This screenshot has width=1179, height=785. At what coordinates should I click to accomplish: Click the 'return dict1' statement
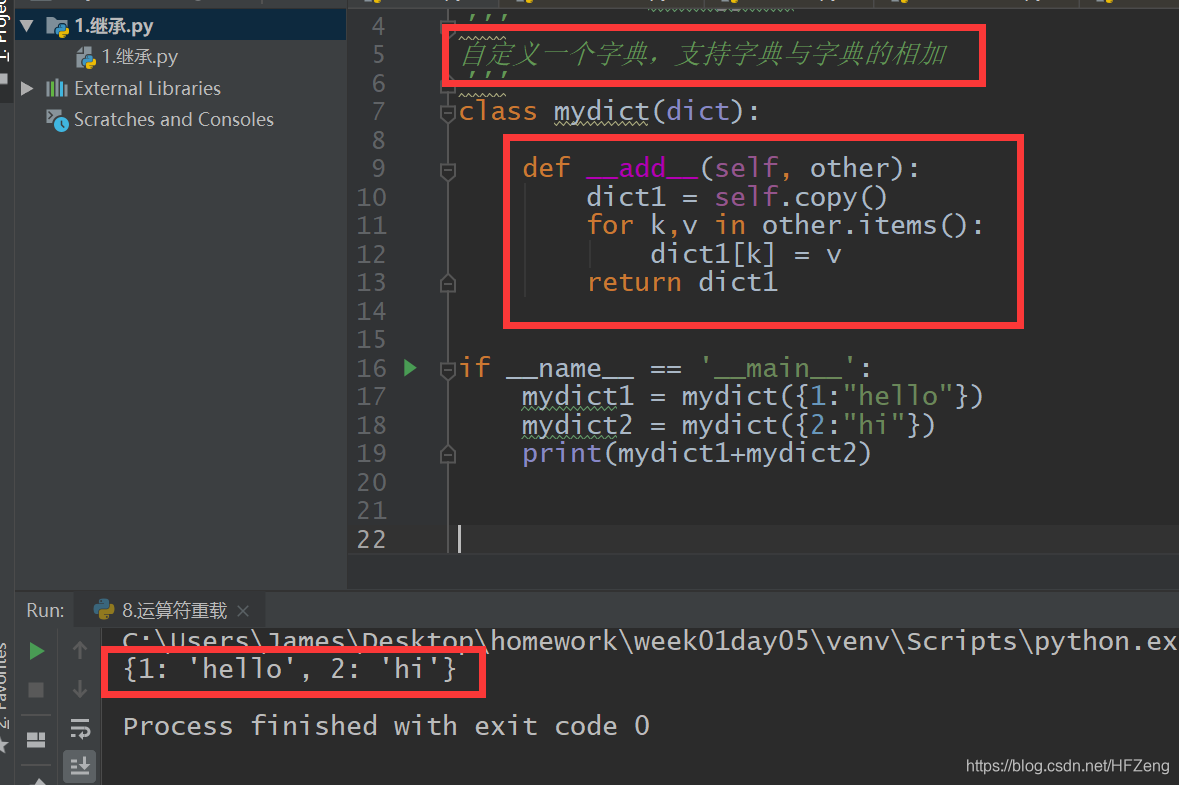coord(682,283)
